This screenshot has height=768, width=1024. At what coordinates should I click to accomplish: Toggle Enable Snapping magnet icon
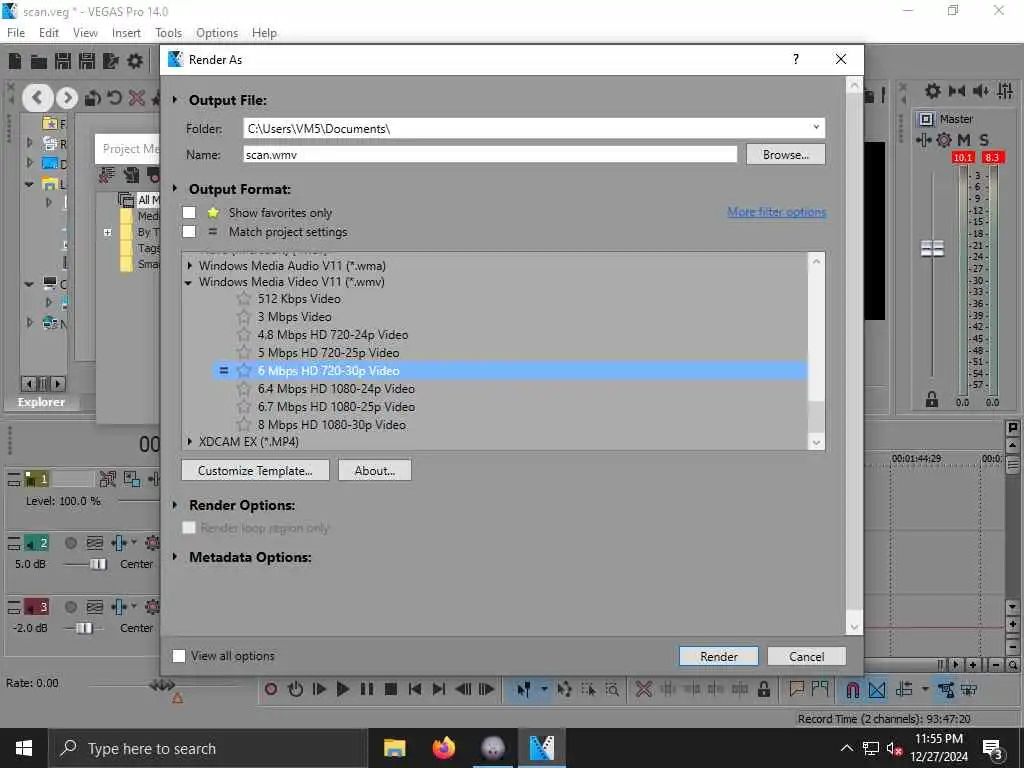853,689
